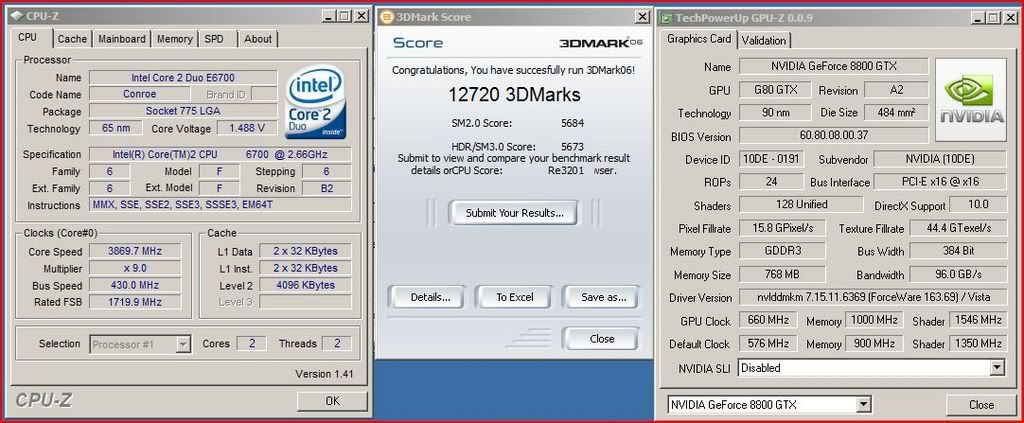Image resolution: width=1024 pixels, height=423 pixels.
Task: Click the Technology value 65 nm in CPU-Z
Action: coord(116,128)
